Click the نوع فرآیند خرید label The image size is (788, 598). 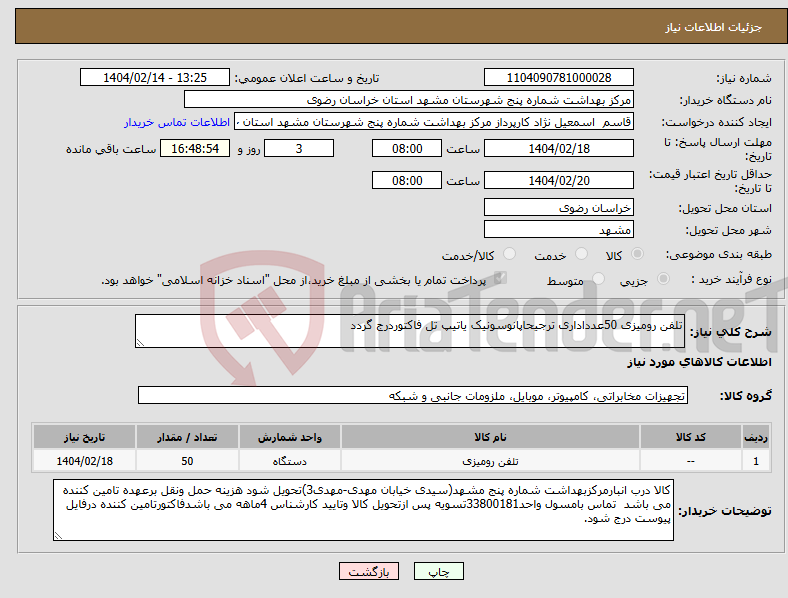(731, 279)
